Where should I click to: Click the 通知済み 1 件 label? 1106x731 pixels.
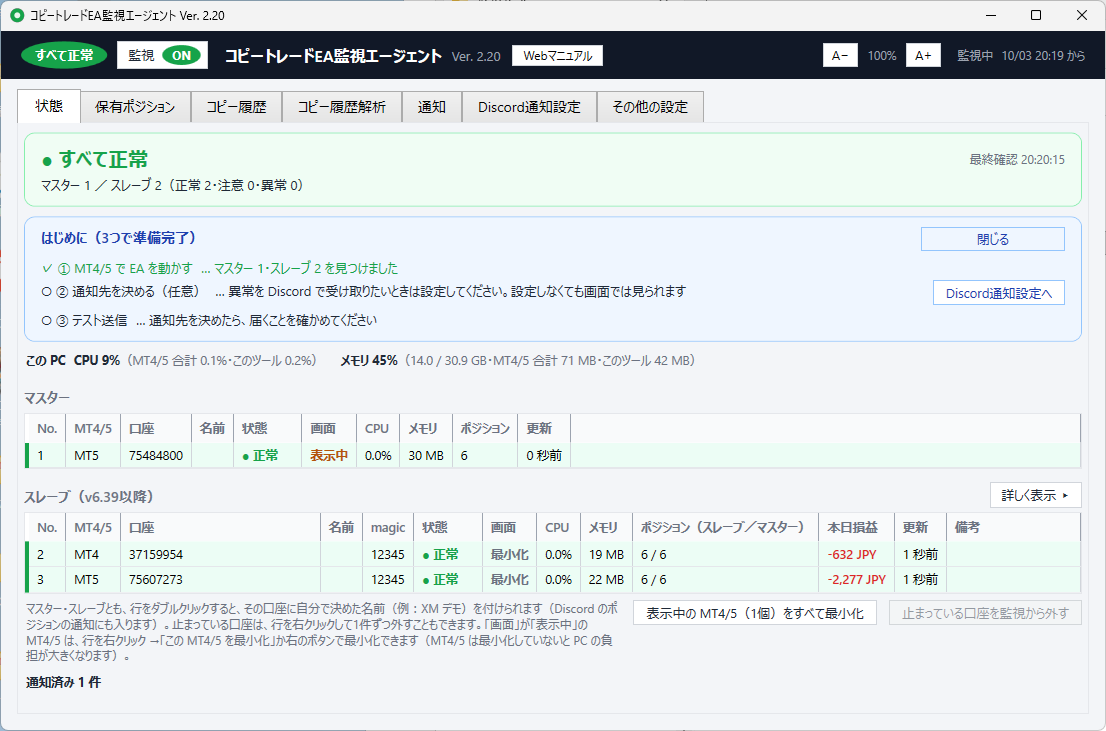tap(63, 682)
